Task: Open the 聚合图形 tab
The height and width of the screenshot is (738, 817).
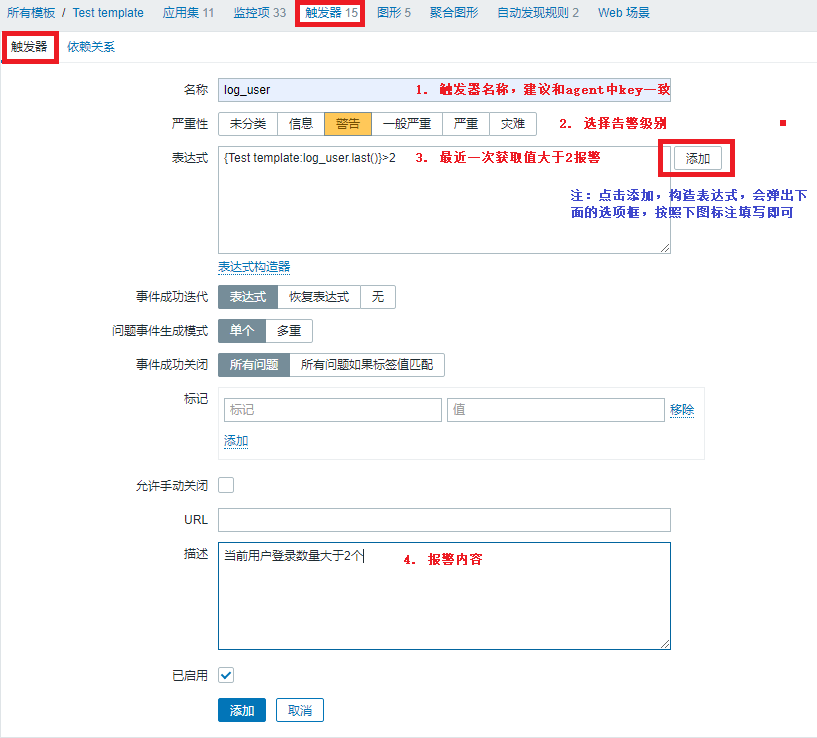Action: click(x=454, y=13)
